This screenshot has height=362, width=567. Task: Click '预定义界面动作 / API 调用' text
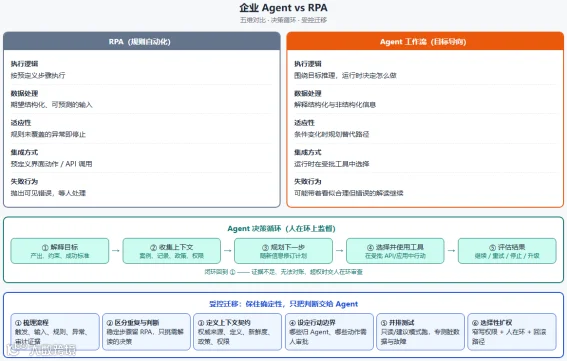click(x=51, y=164)
